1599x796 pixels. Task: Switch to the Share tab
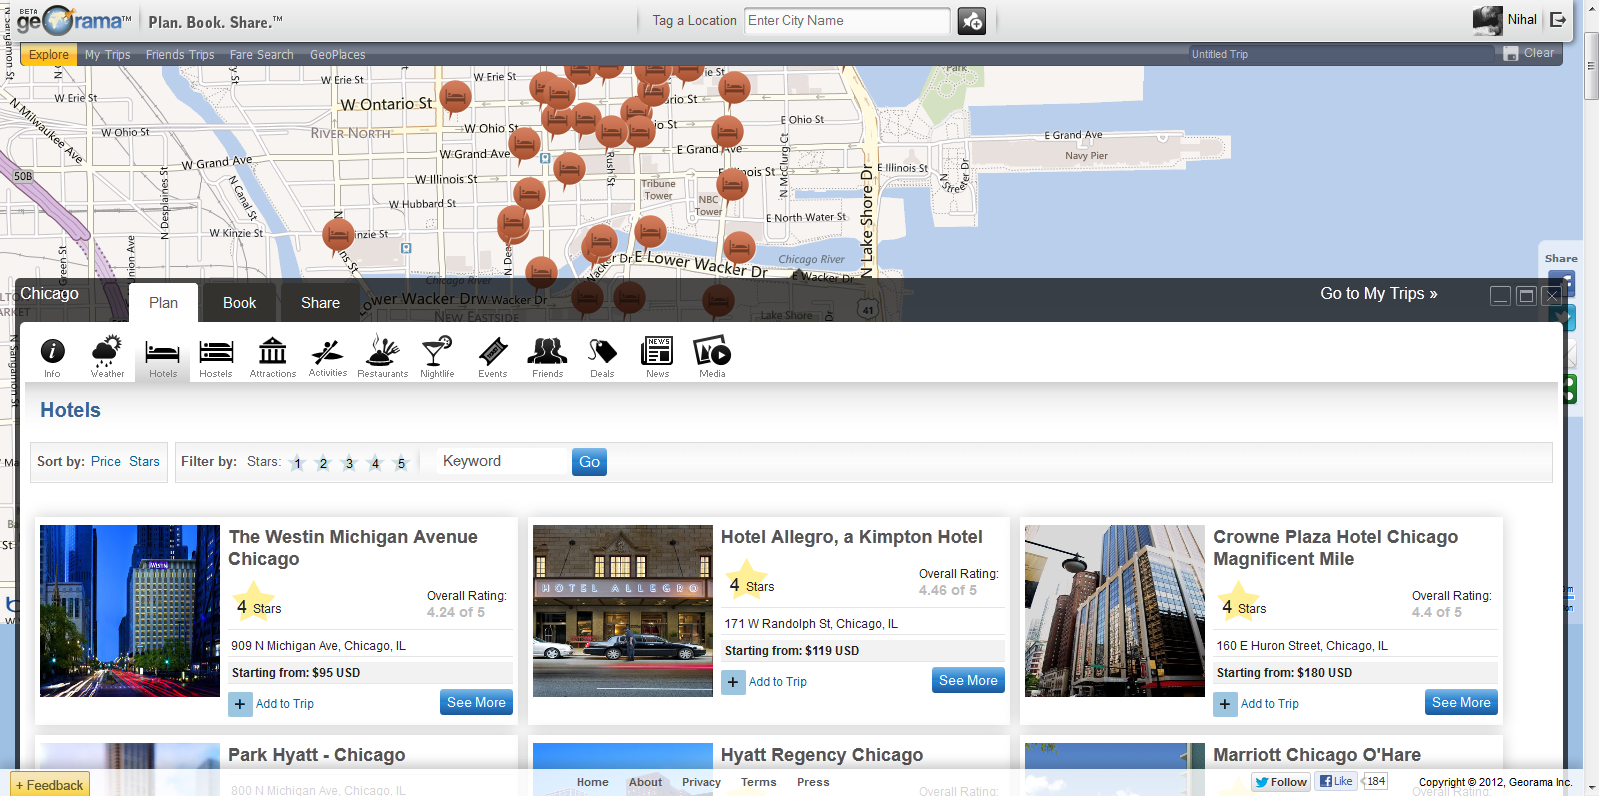[x=320, y=303]
